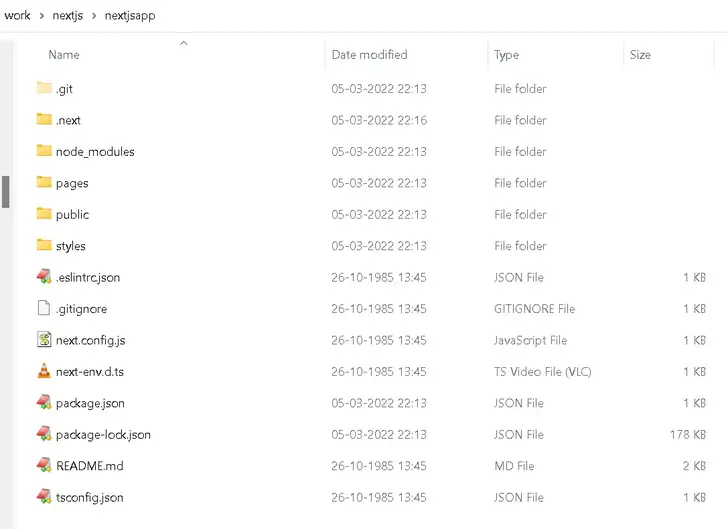Screen dimensions: 728x529
Task: Navigate to nextjs in the breadcrumb
Action: tap(67, 16)
